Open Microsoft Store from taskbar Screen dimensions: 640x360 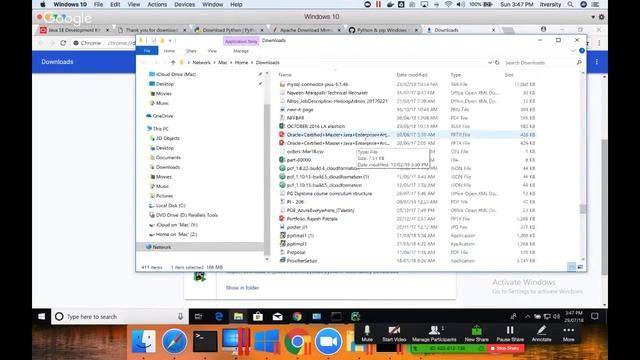pos(258,316)
